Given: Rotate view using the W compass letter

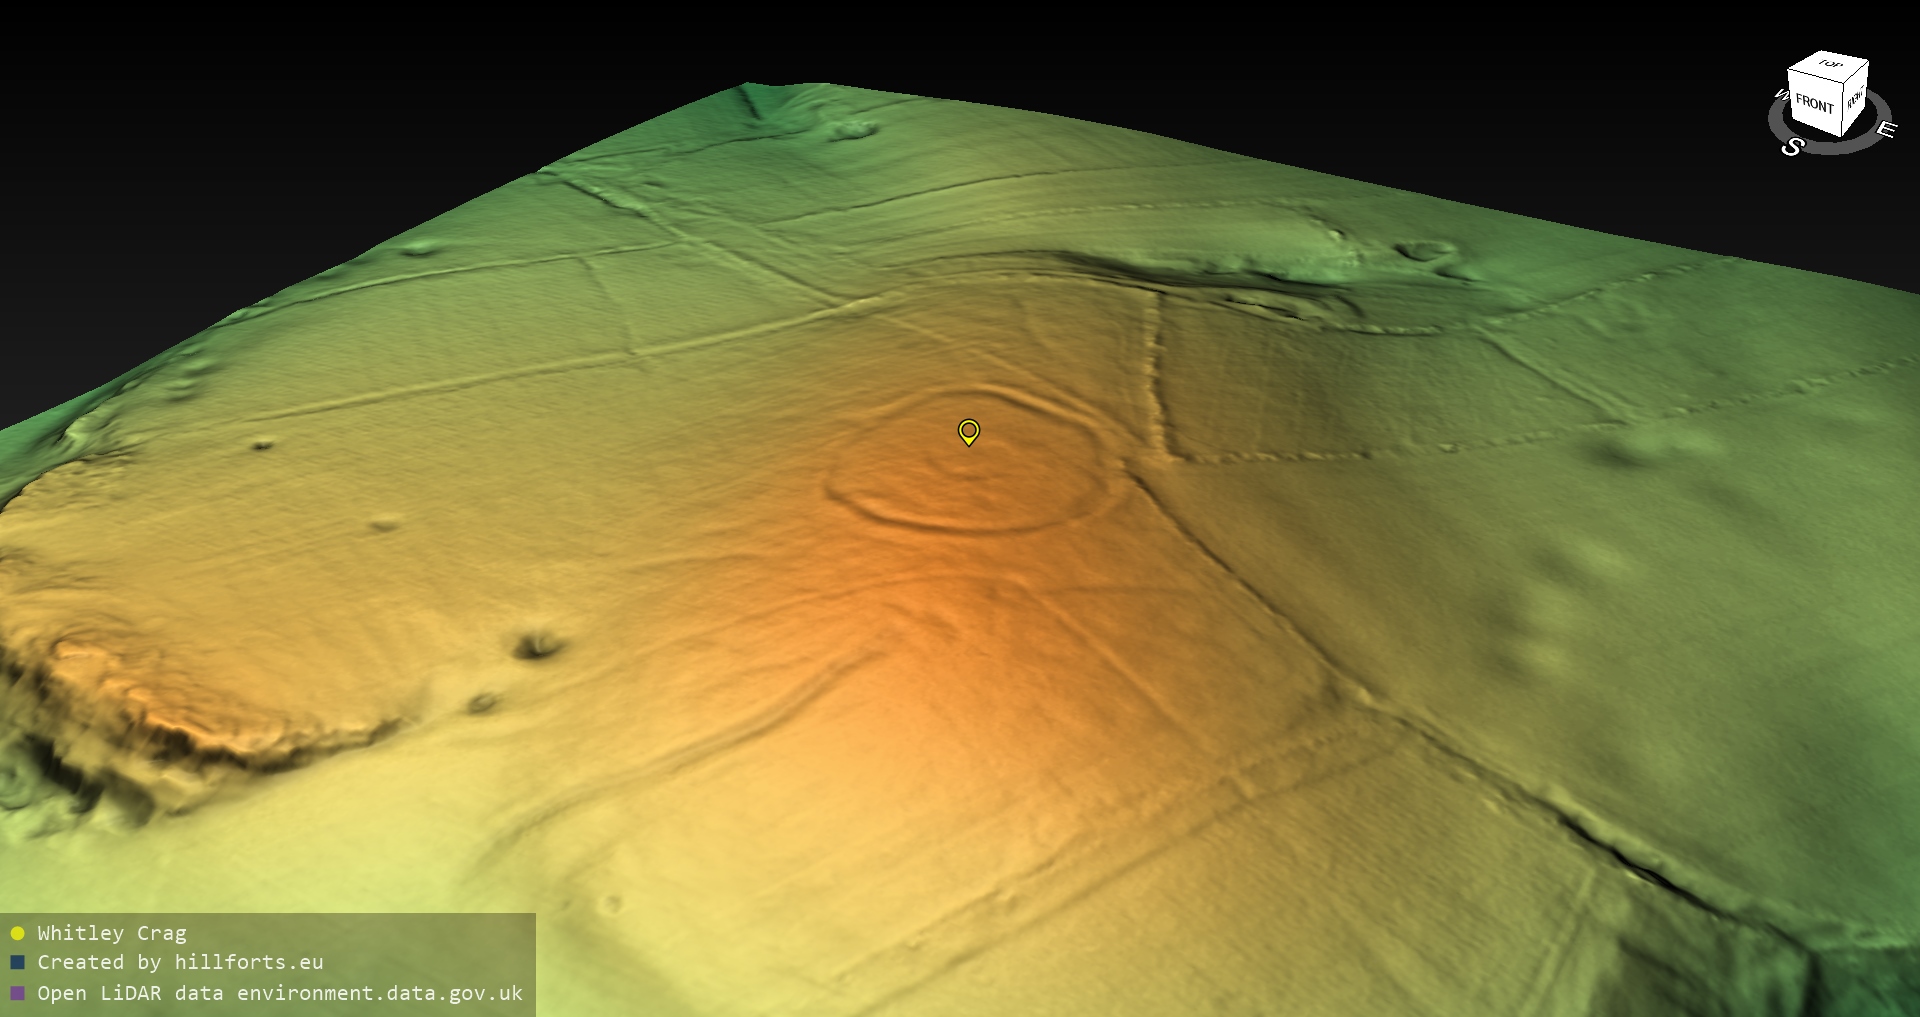Looking at the screenshot, I should [x=1781, y=96].
